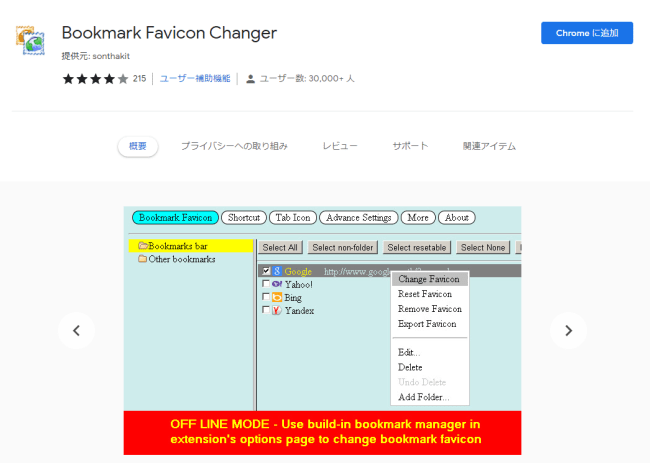Click the Bookmarks bar folder icon

click(x=143, y=246)
